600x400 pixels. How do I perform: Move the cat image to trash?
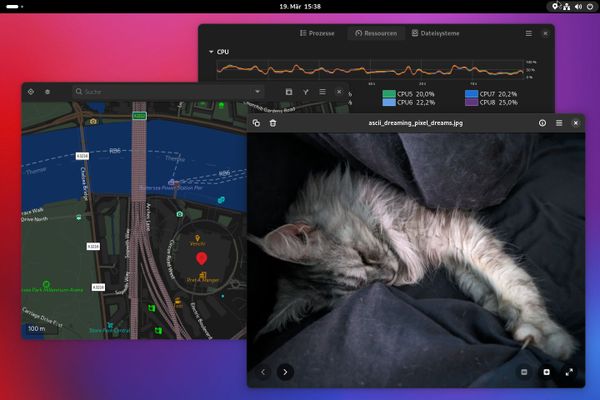(273, 123)
